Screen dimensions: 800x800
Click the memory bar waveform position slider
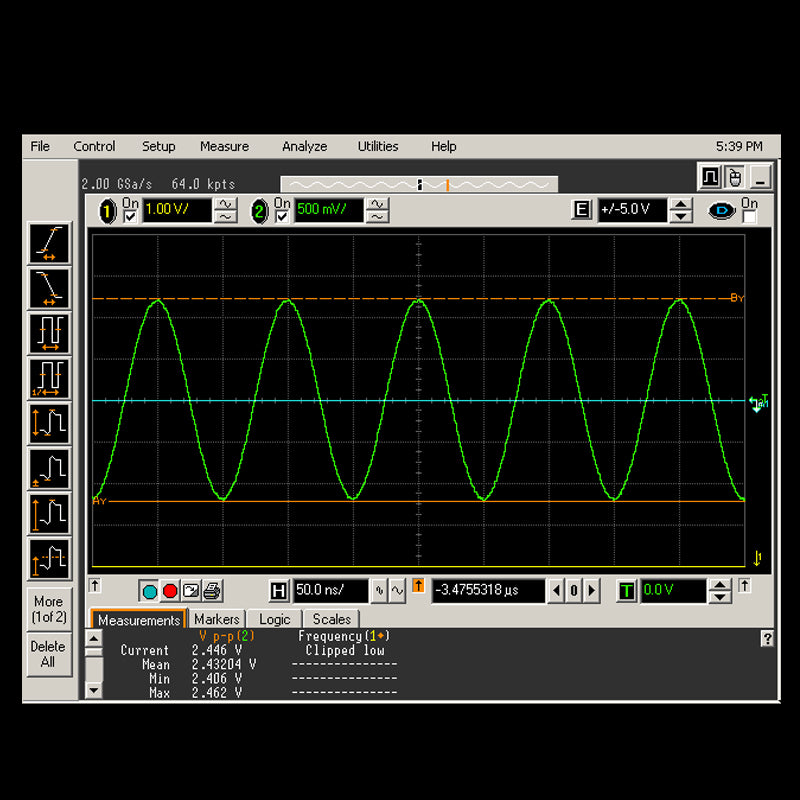(419, 184)
